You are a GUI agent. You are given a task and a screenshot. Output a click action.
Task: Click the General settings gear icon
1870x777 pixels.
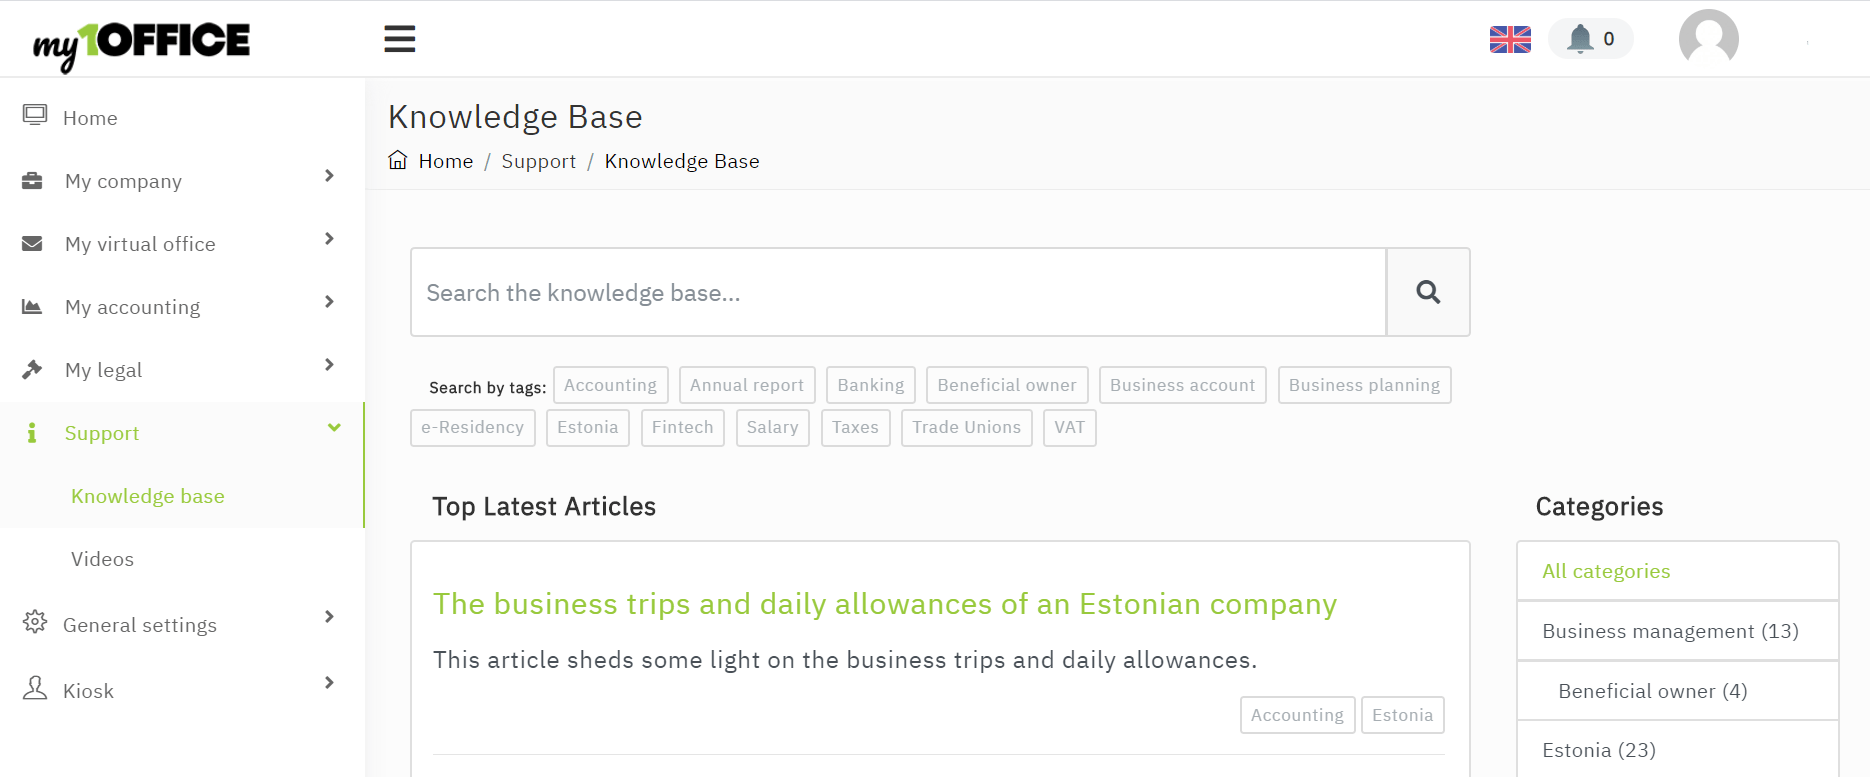pos(35,622)
